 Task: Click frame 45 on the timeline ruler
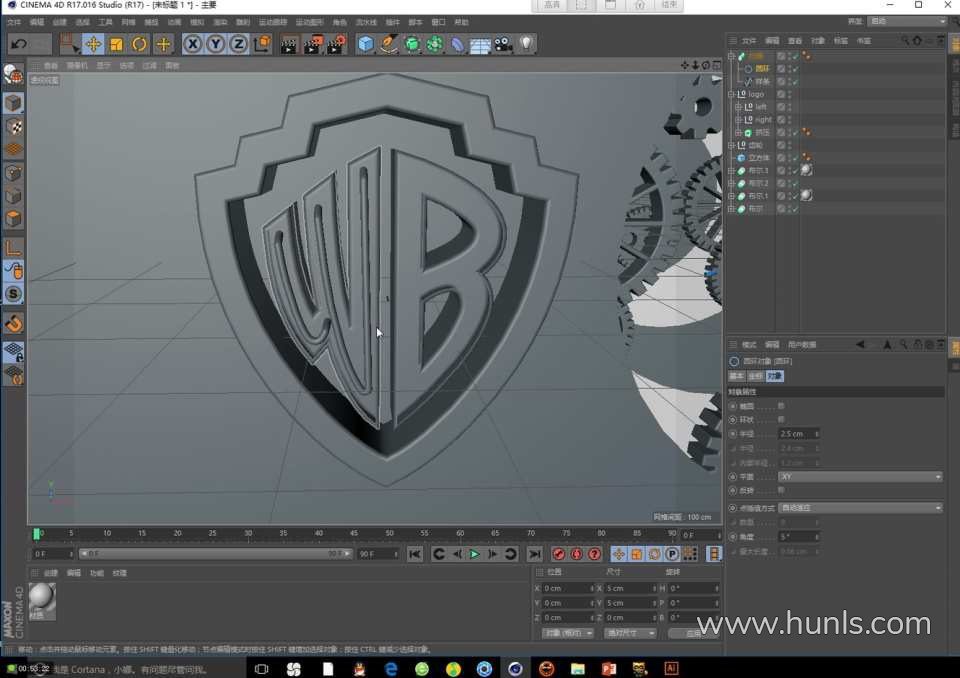point(354,533)
